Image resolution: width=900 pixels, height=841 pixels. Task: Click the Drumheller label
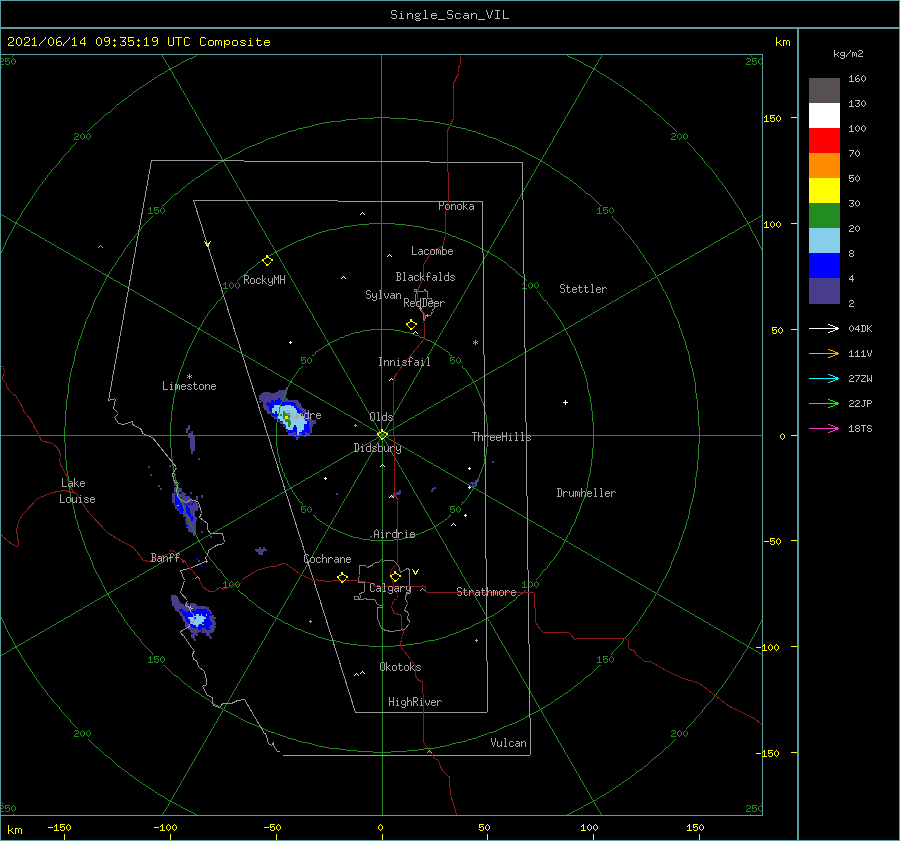[586, 493]
